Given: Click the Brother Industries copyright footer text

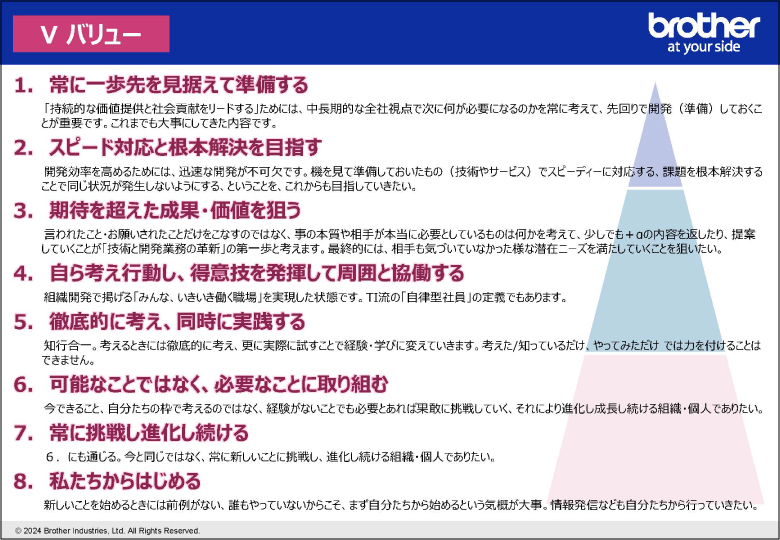Looking at the screenshot, I should (x=108, y=530).
